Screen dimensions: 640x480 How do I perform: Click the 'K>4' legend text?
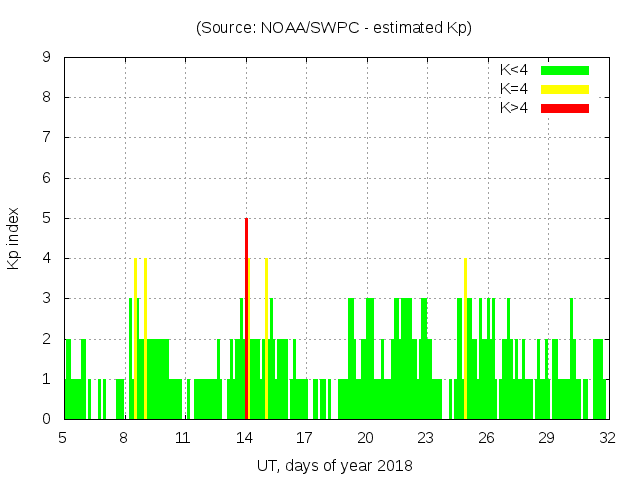point(515,107)
